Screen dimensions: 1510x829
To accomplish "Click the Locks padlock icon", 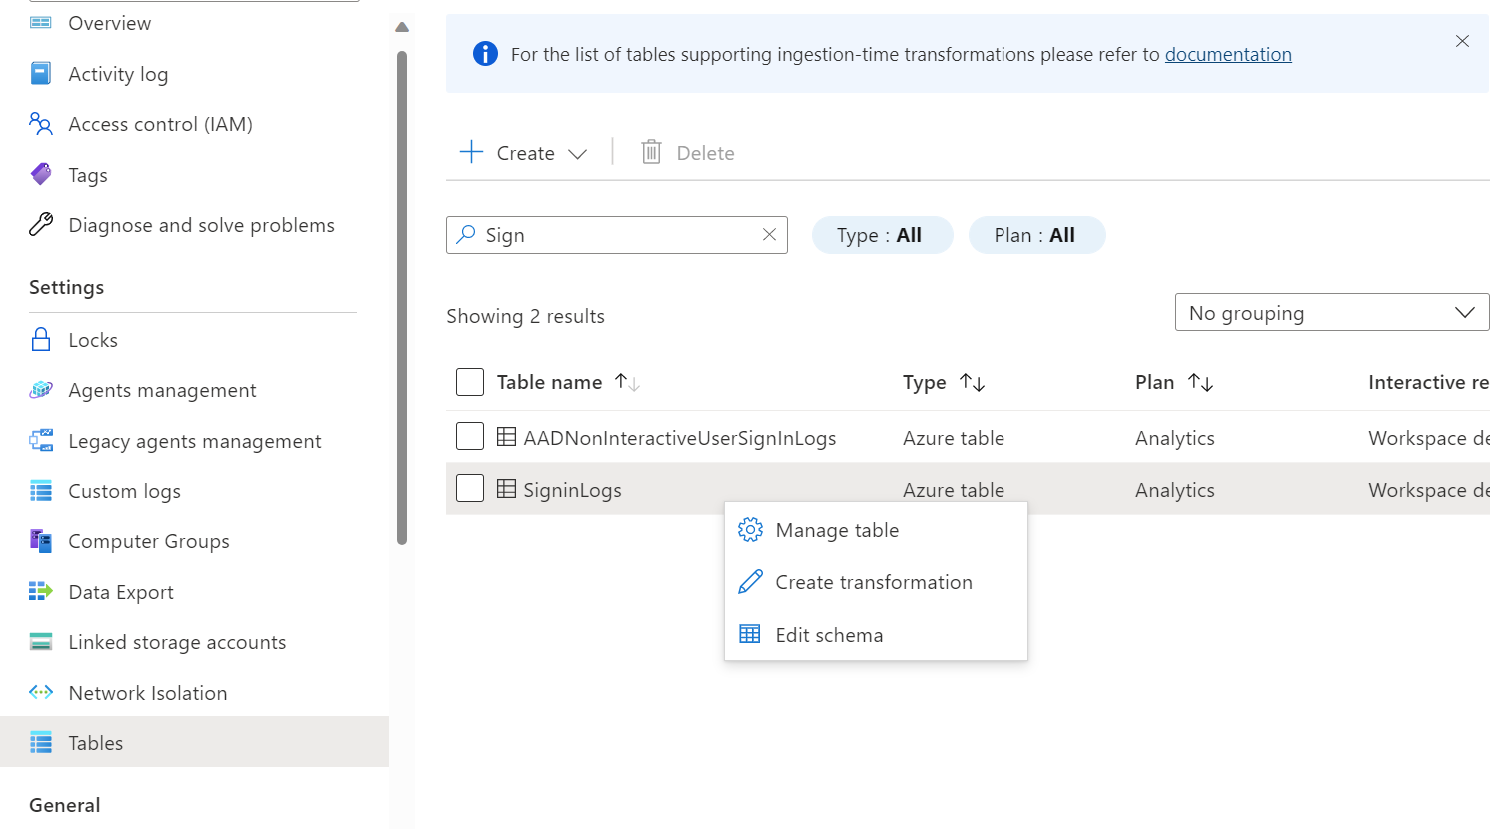I will [x=41, y=340].
